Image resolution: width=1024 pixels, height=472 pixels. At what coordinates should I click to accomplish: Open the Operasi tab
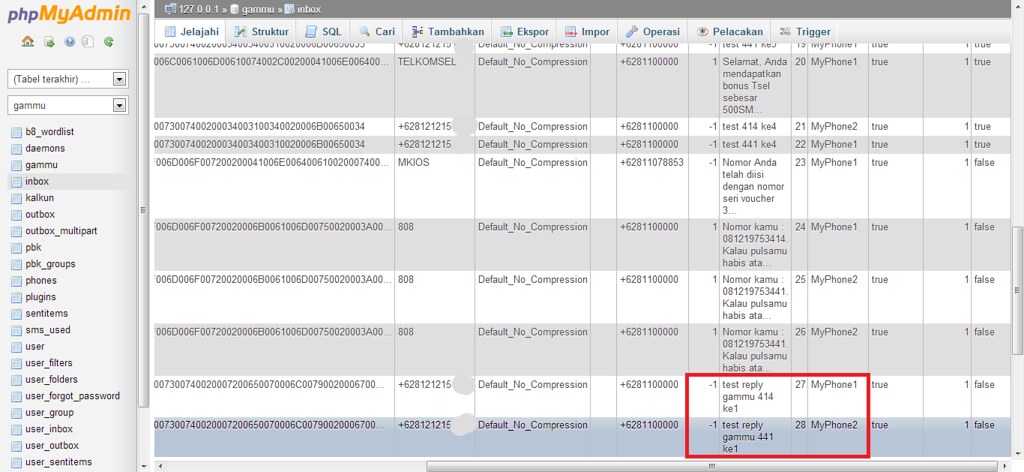click(652, 31)
